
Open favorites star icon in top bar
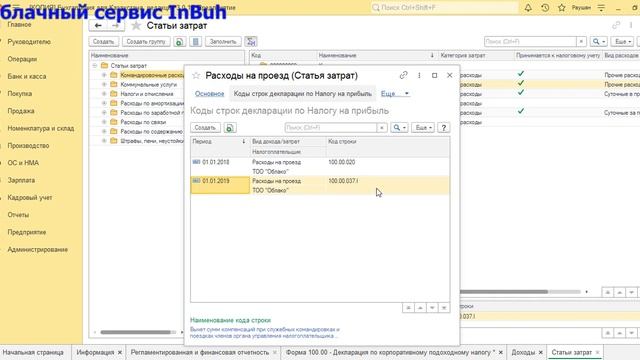(562, 7)
